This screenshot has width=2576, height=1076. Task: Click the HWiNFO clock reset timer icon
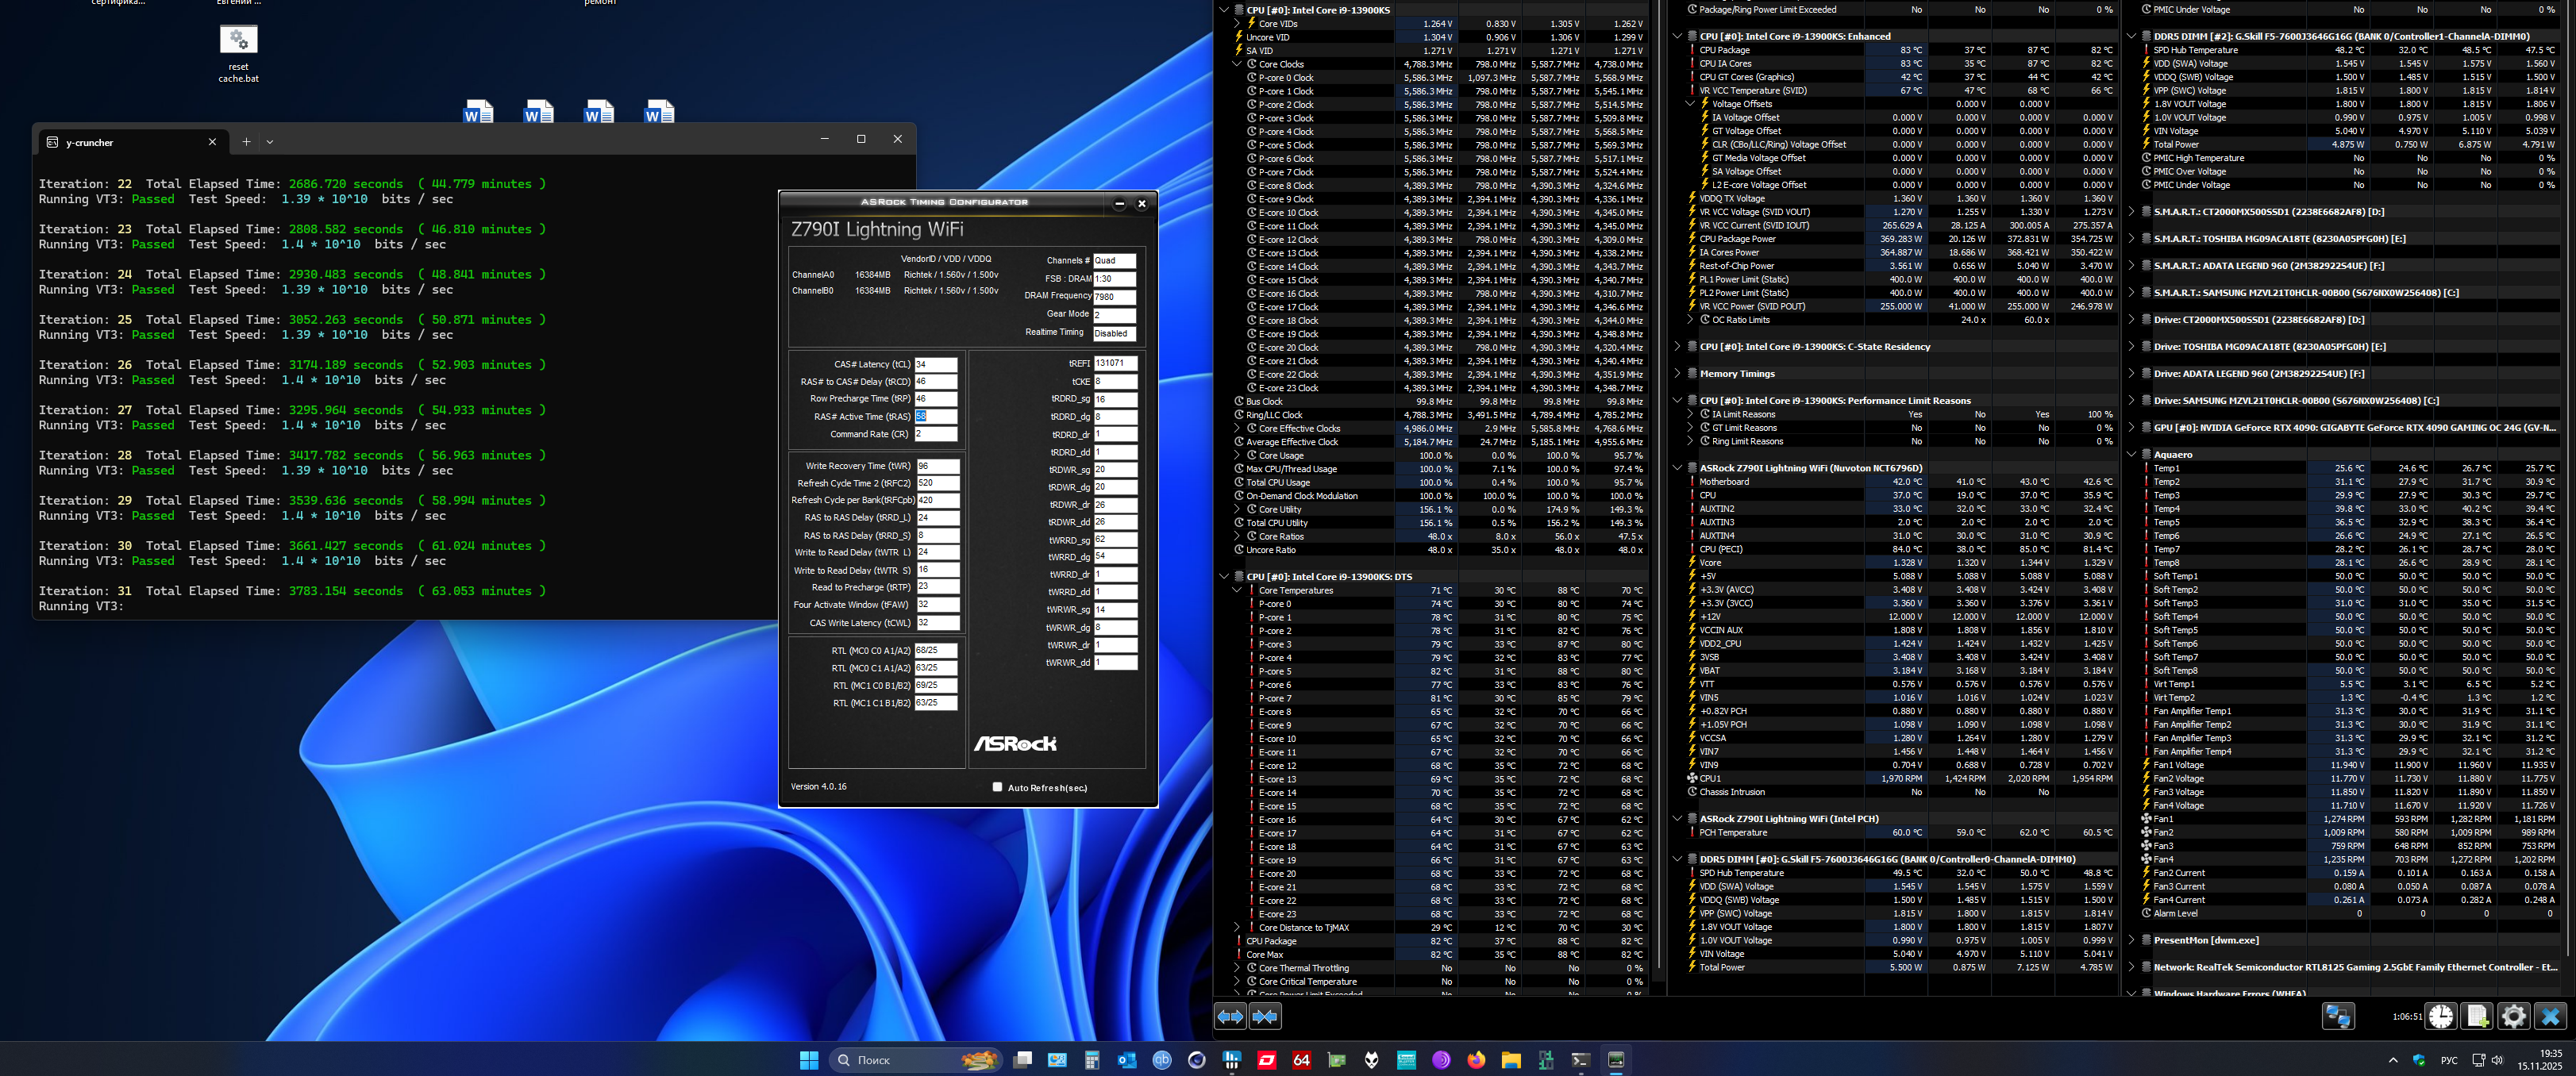tap(2441, 1016)
